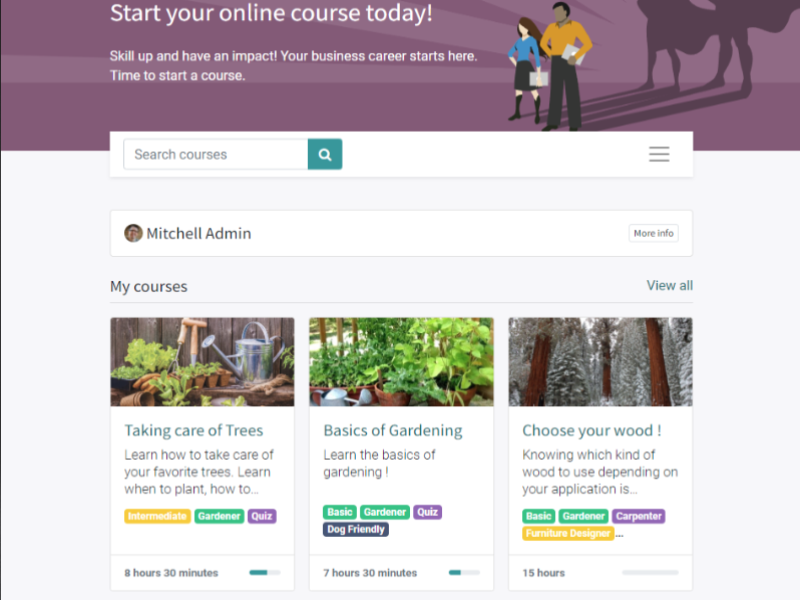Click Quiz tag on Basics of Gardening
The height and width of the screenshot is (600, 800).
click(428, 512)
